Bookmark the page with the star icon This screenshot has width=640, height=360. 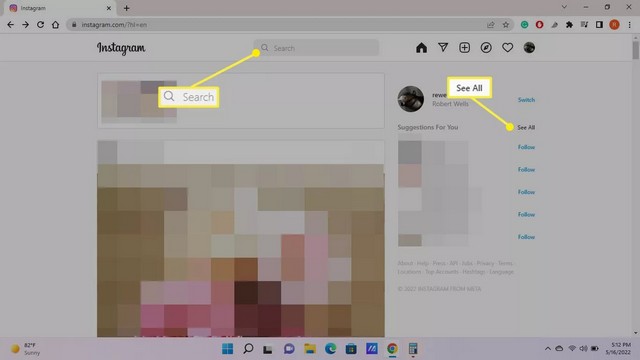click(506, 24)
